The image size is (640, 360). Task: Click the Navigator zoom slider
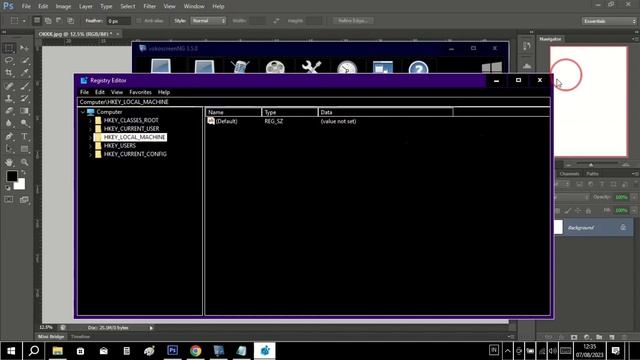point(591,165)
